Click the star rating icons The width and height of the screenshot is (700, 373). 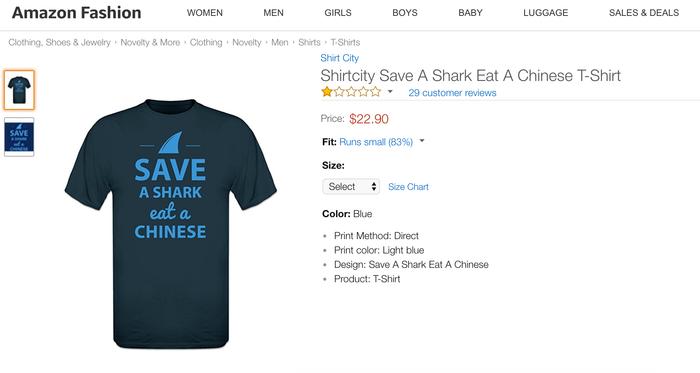[351, 92]
